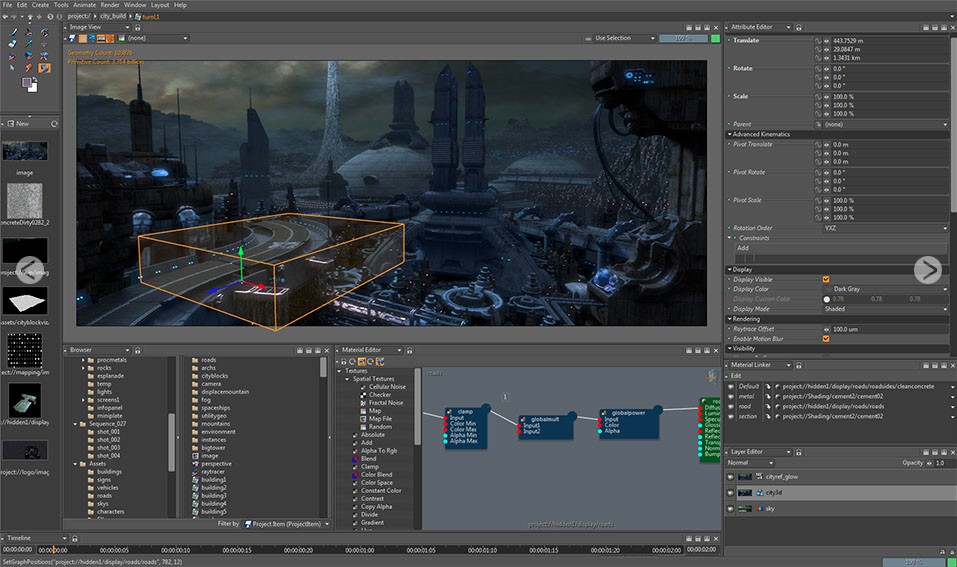The height and width of the screenshot is (567, 957).
Task: Disable the Enable Motion Blur checkbox
Action: coord(826,338)
